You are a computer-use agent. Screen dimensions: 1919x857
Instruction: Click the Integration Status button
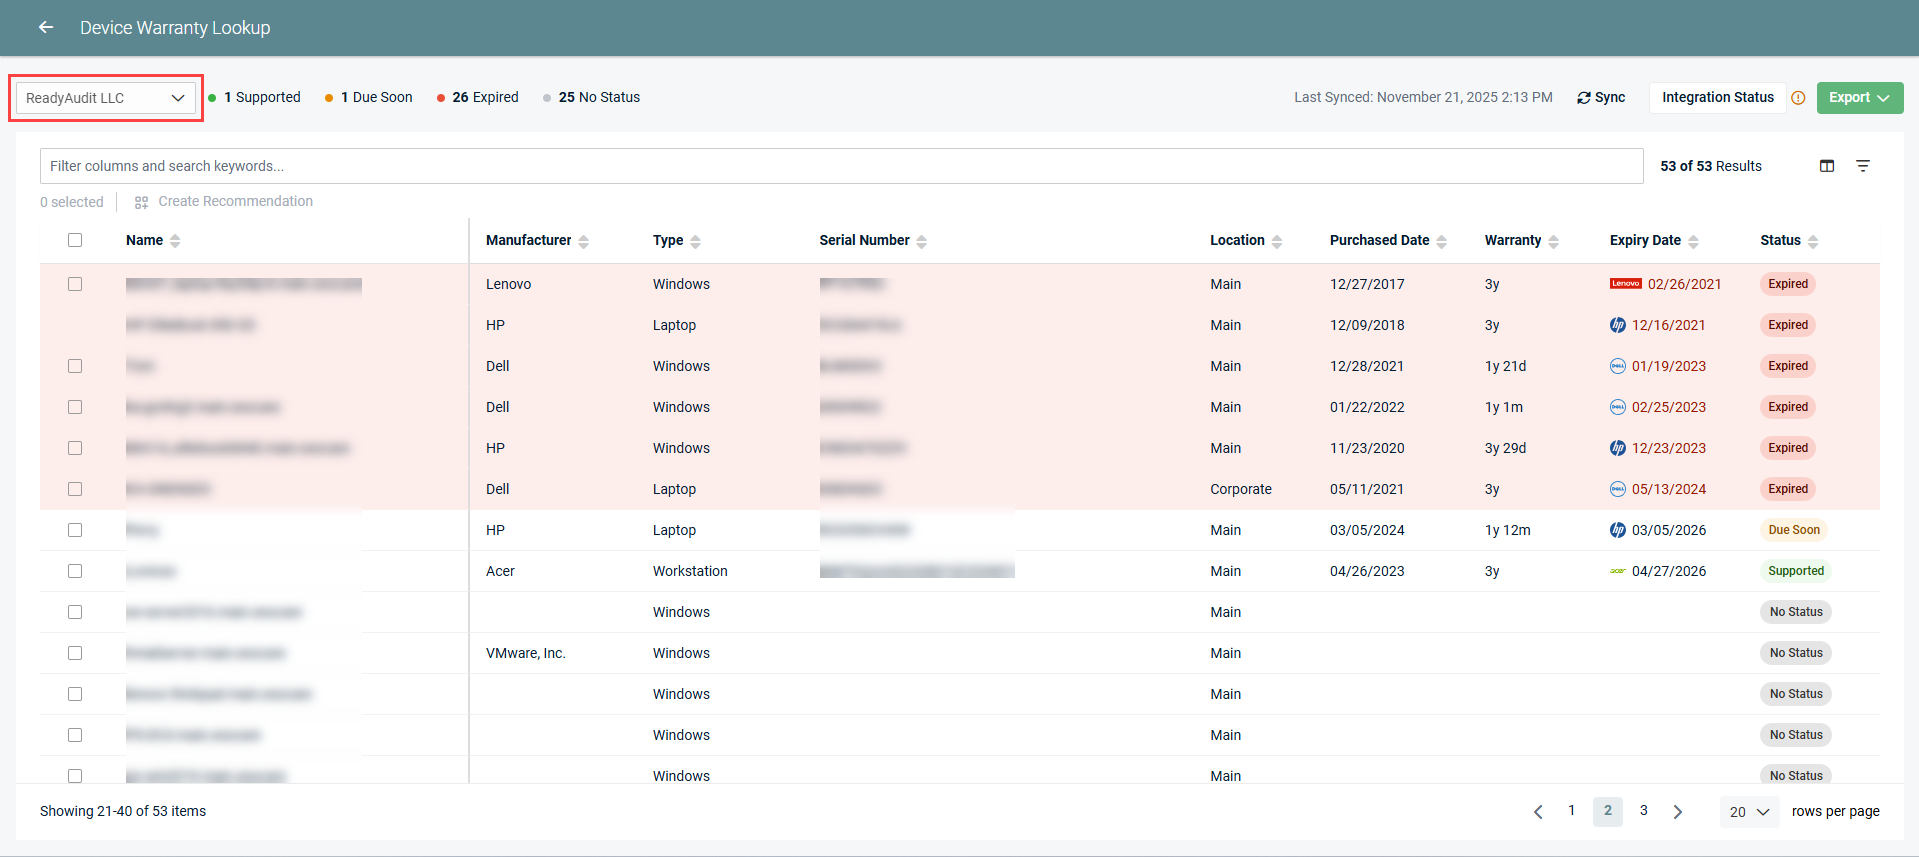pyautogui.click(x=1717, y=98)
